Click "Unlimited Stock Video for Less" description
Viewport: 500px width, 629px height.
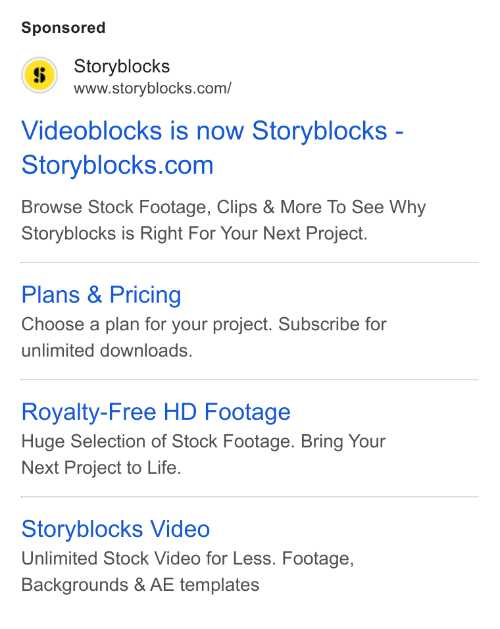pos(148,558)
